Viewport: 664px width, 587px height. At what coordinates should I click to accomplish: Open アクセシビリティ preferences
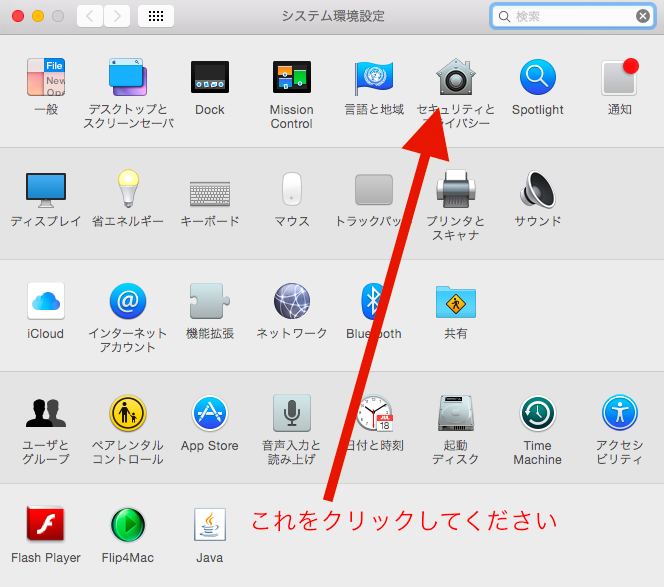click(620, 413)
